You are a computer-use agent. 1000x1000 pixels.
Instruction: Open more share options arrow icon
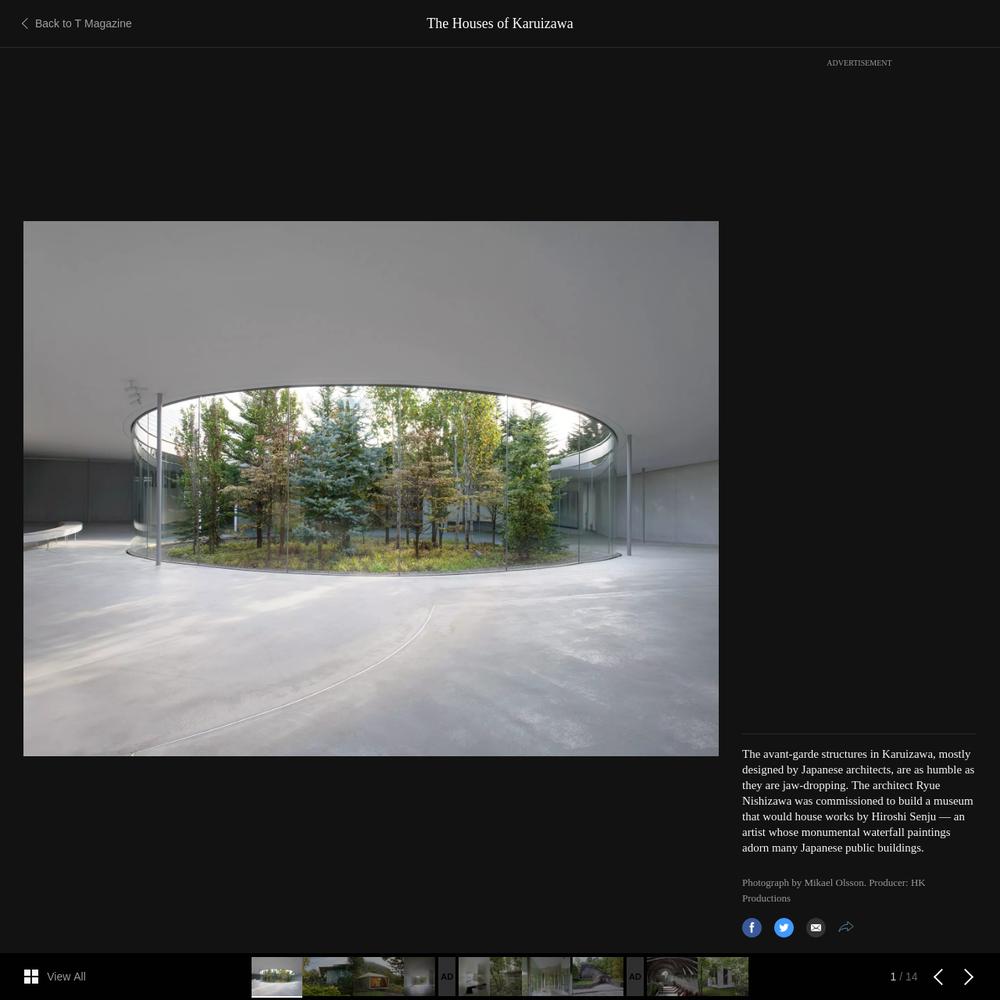[846, 927]
